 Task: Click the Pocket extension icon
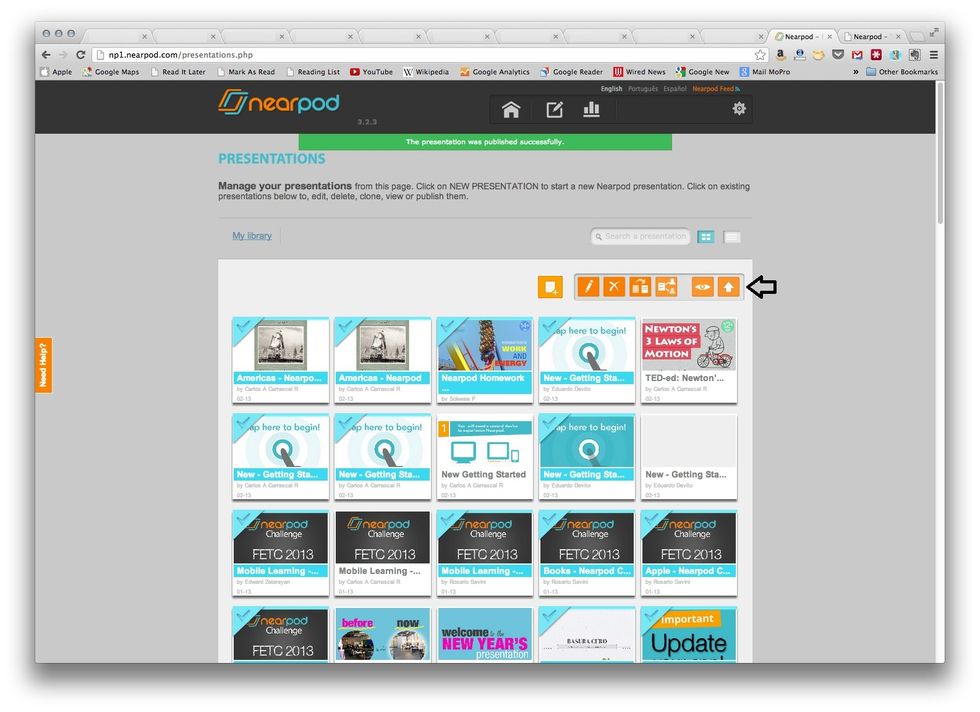tap(838, 55)
